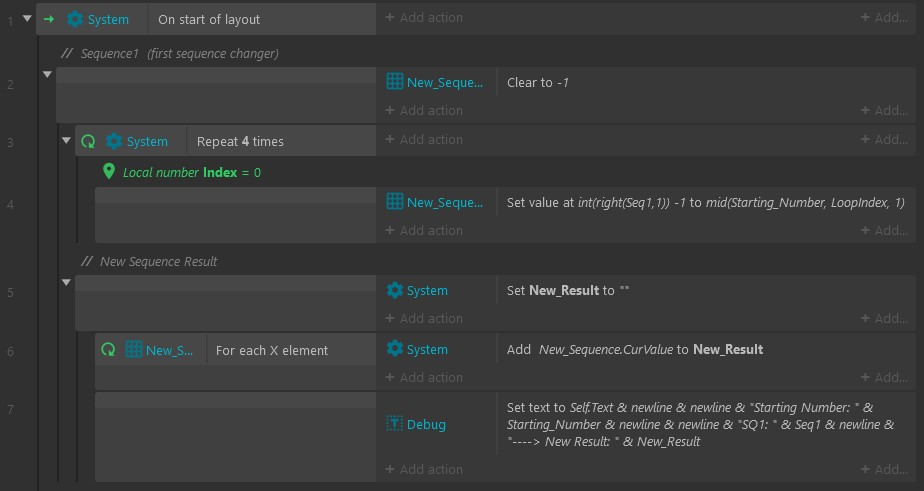924x491 pixels.
Task: Click the Repeat loop icon in event 3
Action: pos(88,141)
